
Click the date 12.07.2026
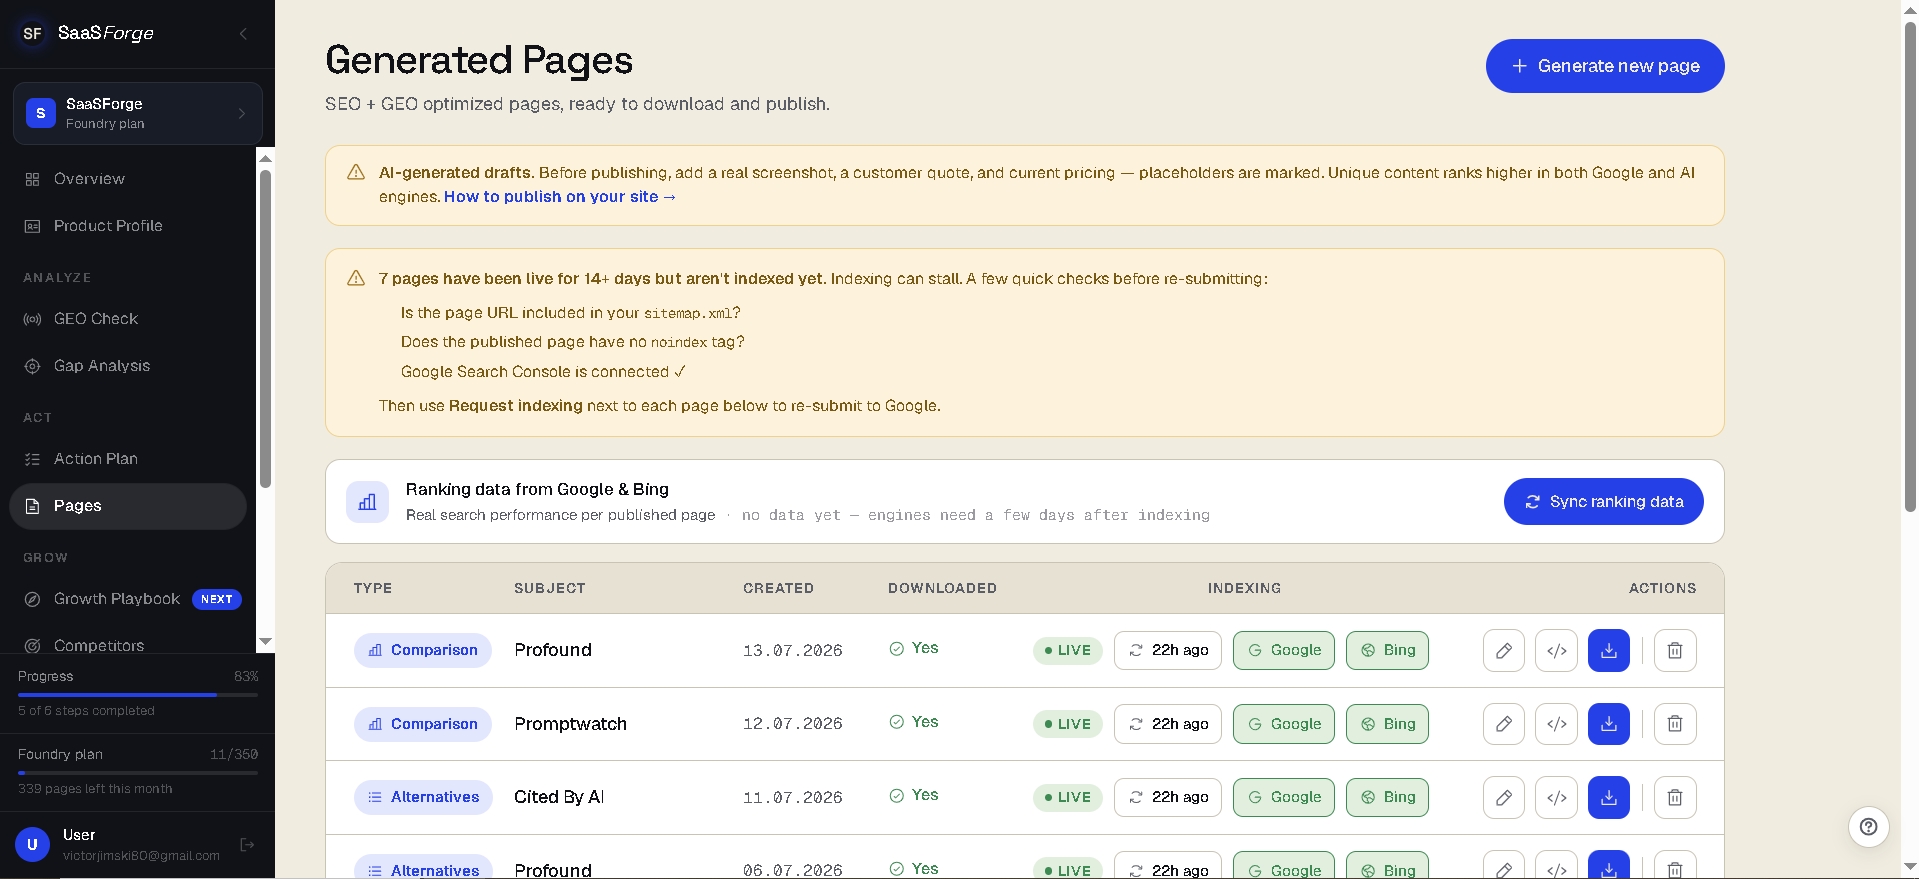point(793,724)
